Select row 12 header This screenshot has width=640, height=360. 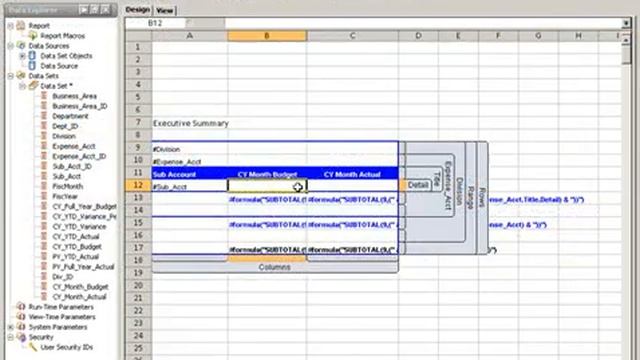click(138, 185)
